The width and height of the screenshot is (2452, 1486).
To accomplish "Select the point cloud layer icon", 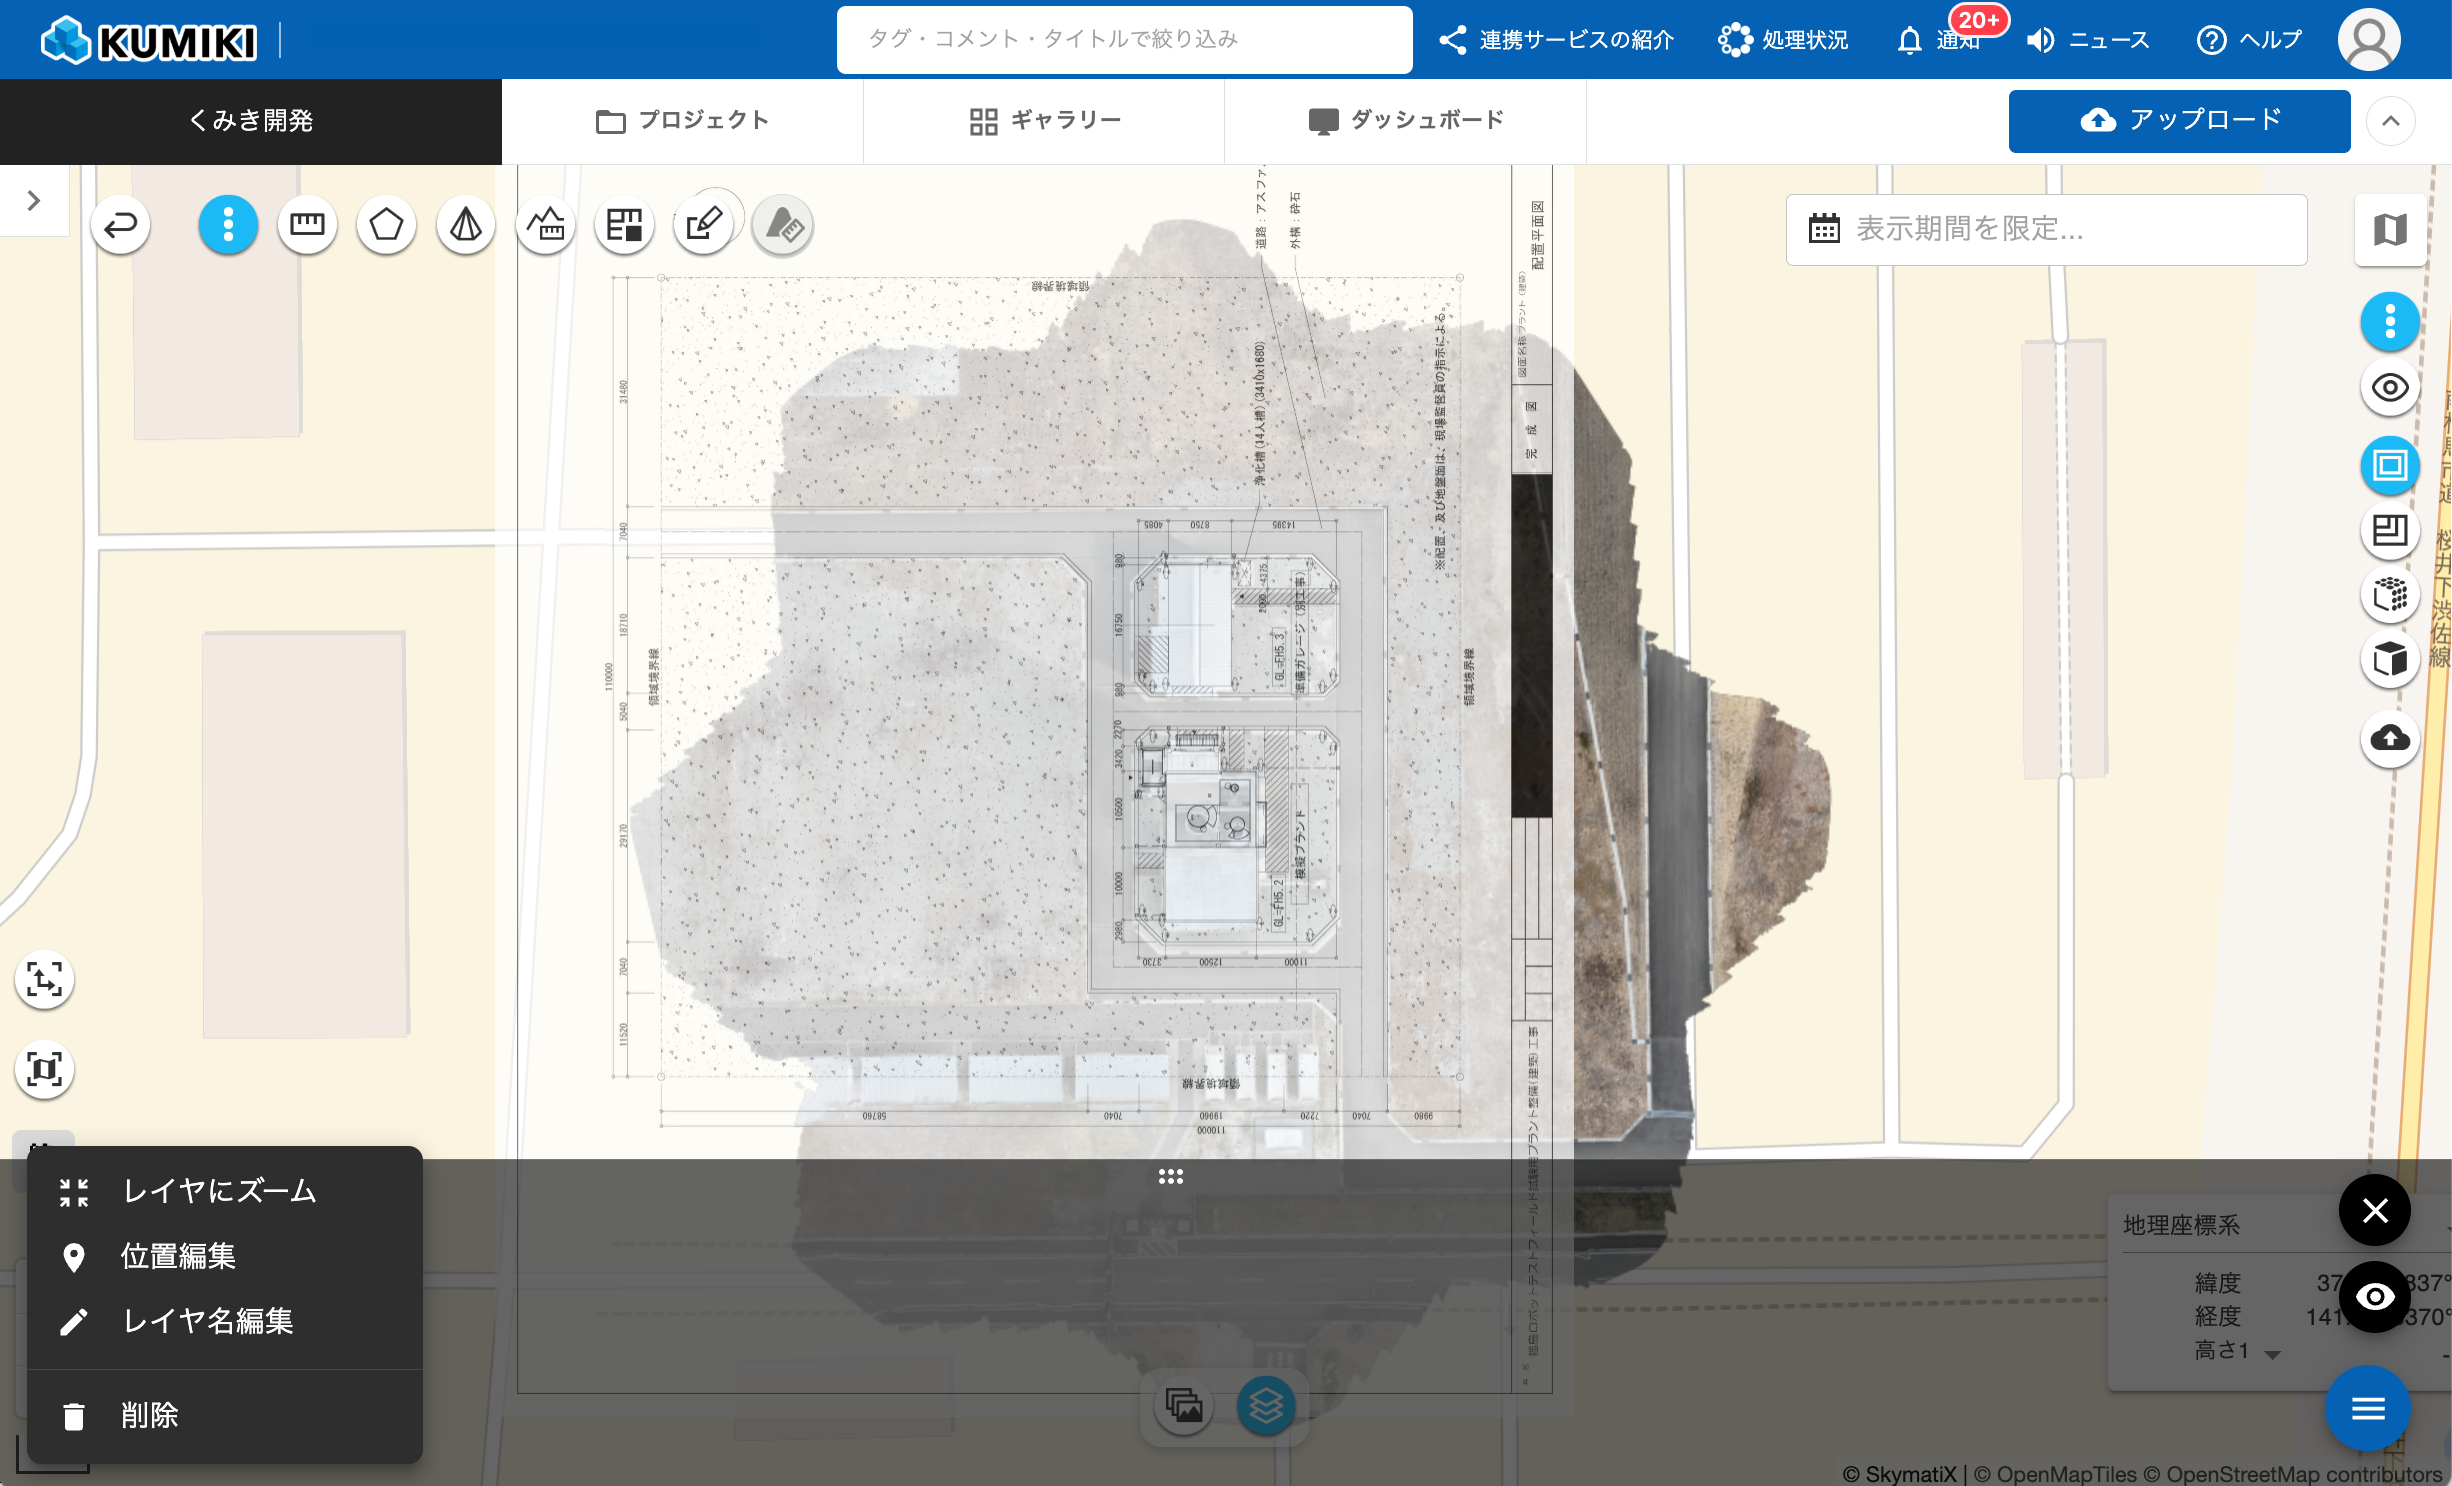I will pos(2389,594).
